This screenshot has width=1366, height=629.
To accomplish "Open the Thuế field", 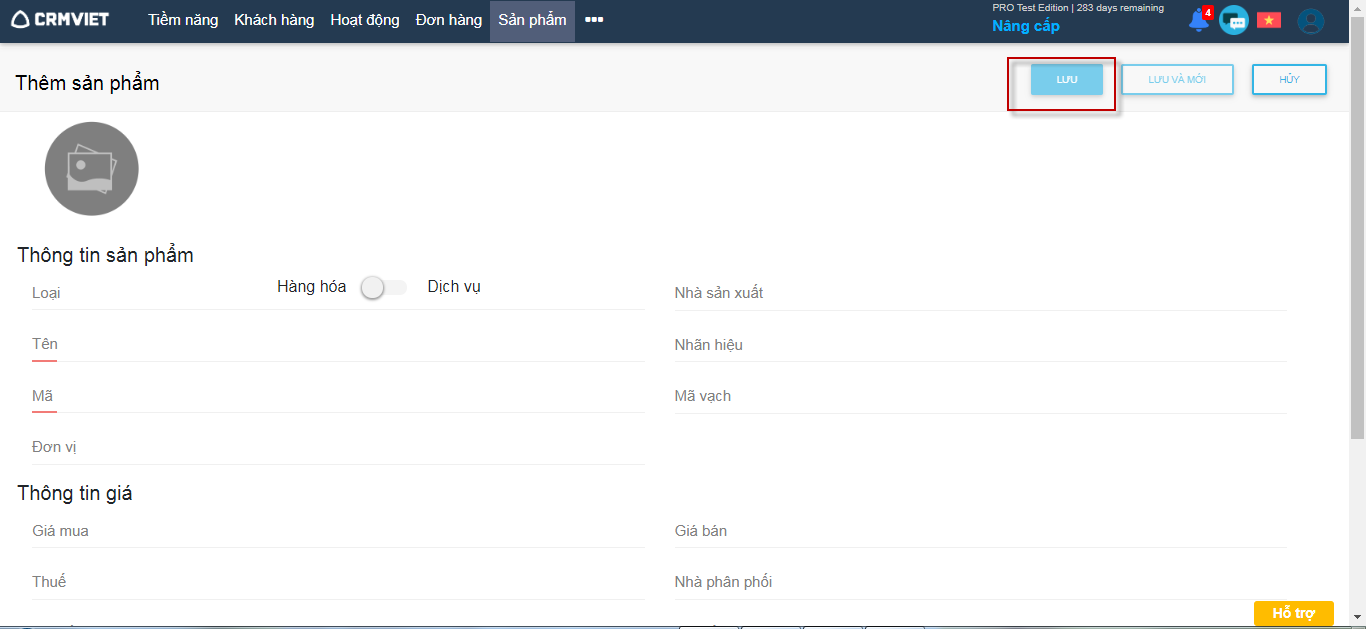I will tap(337, 582).
